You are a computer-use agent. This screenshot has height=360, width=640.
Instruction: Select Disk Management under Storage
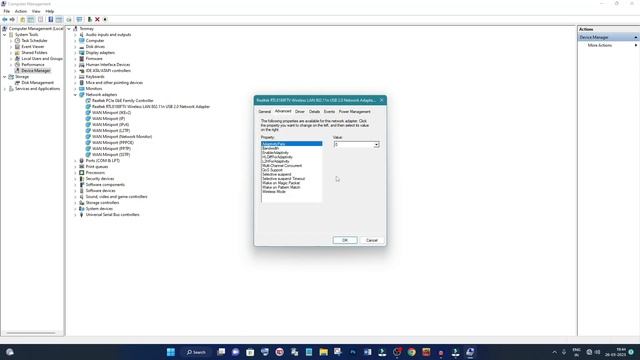point(38,82)
